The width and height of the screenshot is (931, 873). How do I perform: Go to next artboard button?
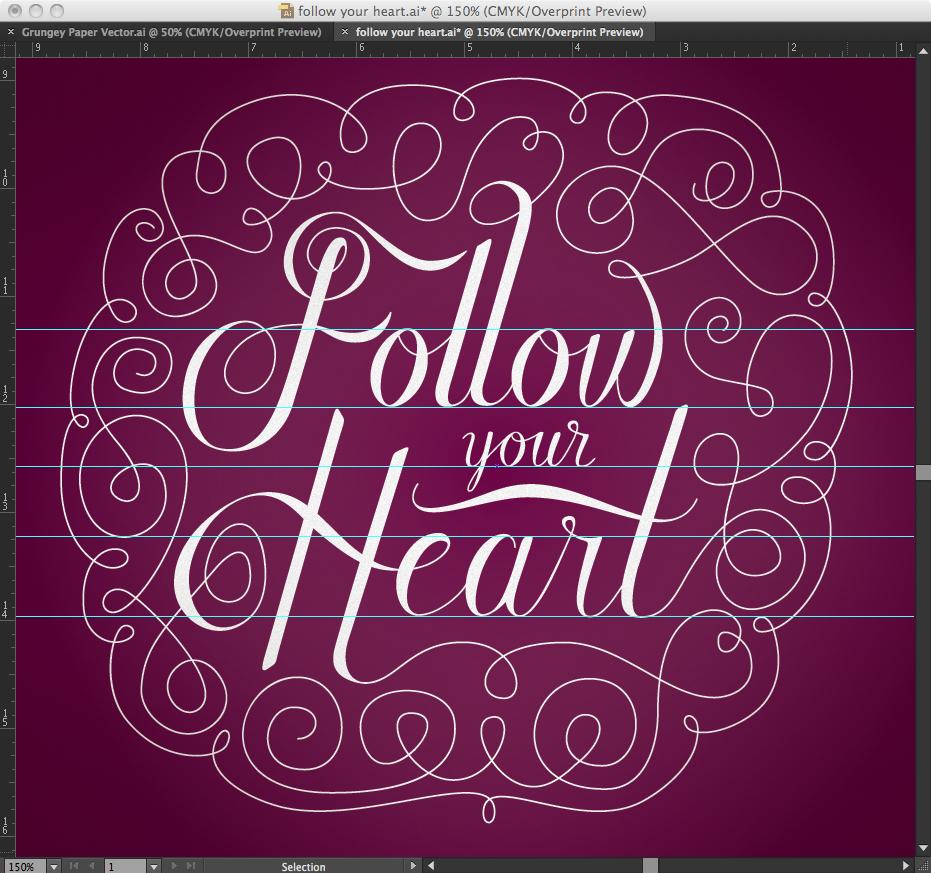[x=174, y=866]
